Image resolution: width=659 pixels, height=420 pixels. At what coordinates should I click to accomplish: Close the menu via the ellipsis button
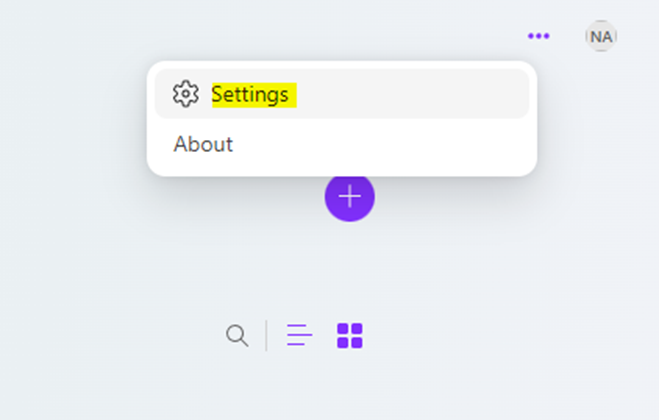(x=538, y=36)
